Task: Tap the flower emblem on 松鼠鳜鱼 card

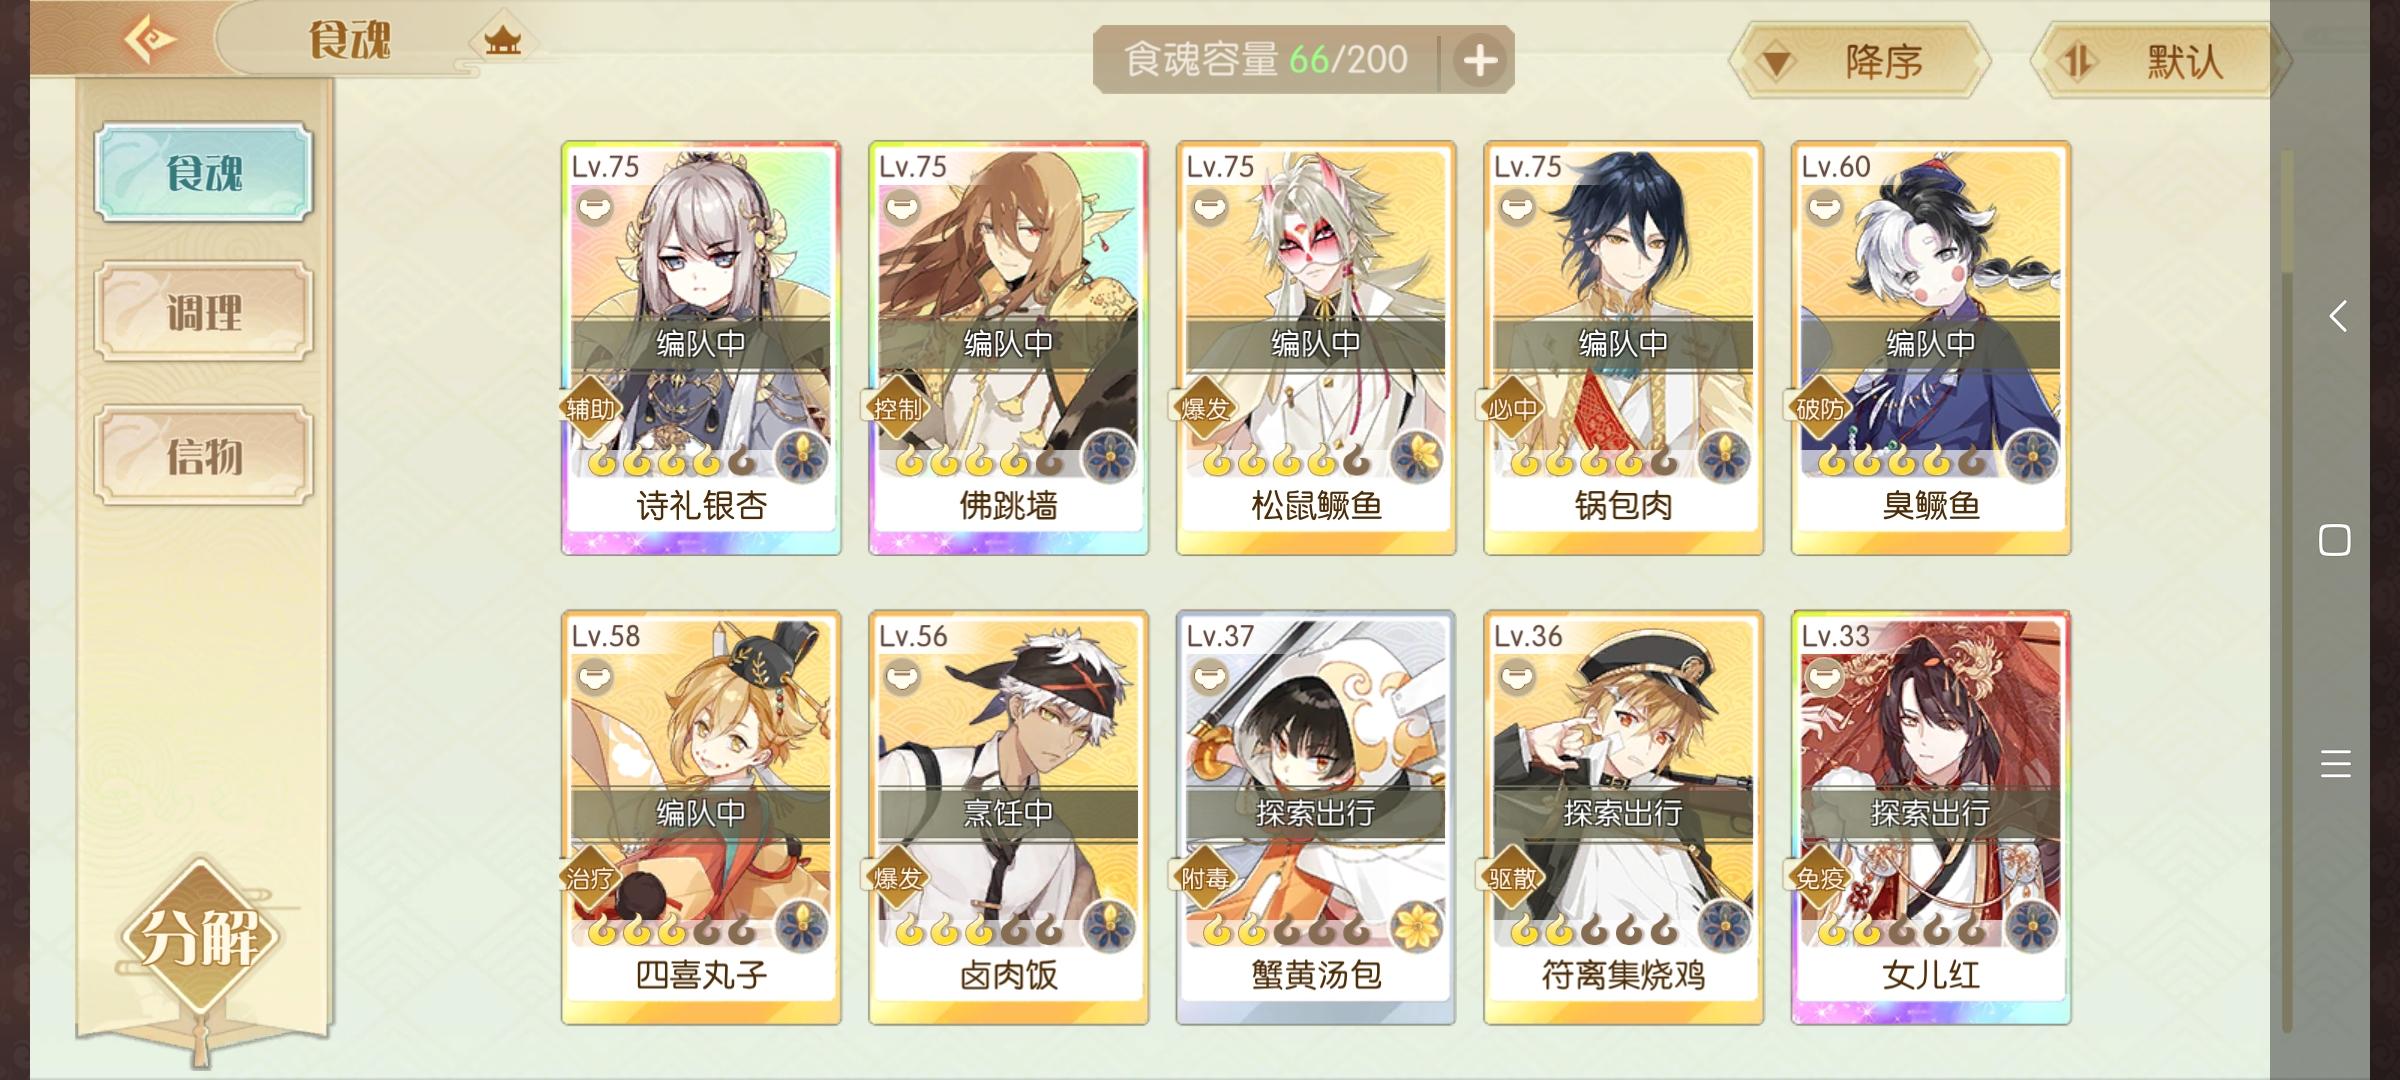Action: tap(1417, 458)
